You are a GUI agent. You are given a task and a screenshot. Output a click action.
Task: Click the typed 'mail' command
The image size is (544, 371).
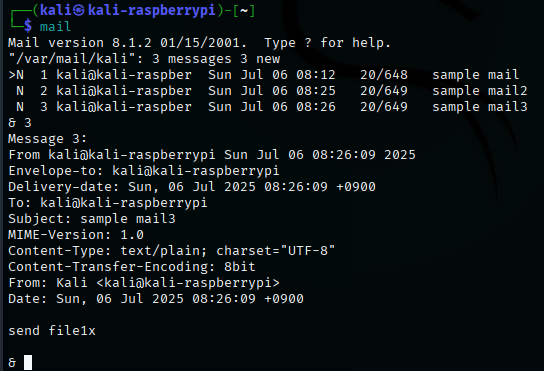pyautogui.click(x=56, y=27)
